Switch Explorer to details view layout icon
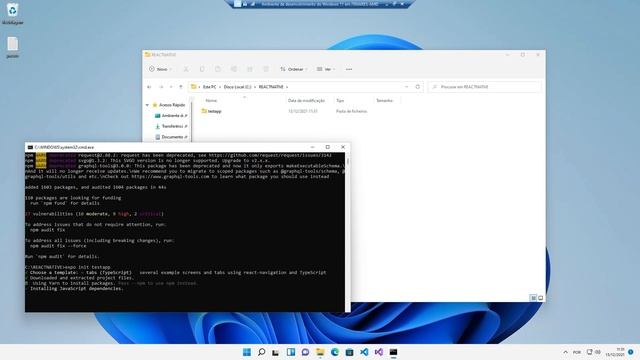 tap(533, 298)
